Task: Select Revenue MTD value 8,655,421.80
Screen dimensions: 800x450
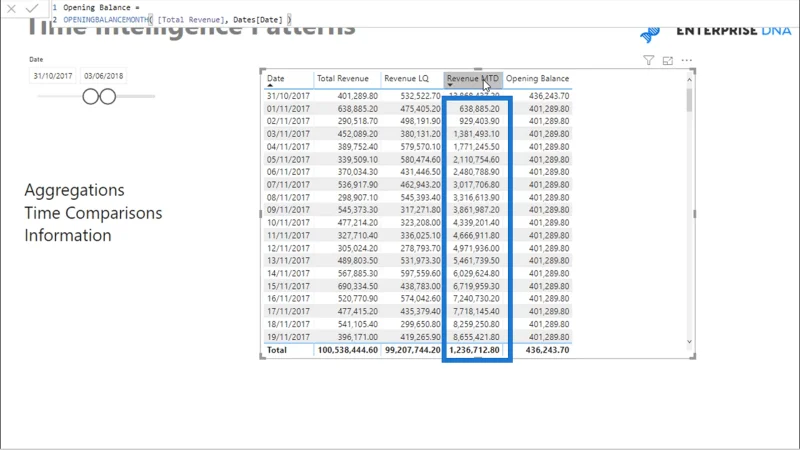Action: pos(477,337)
